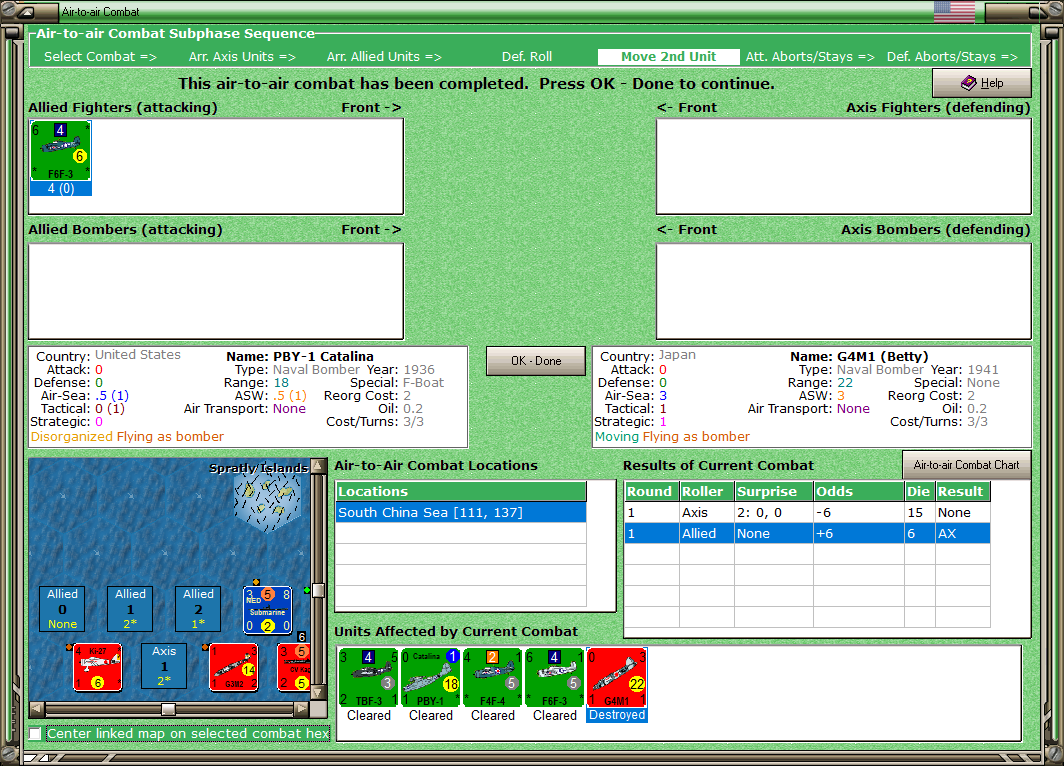
Task: Click the map vertical scrollbar down arrow
Action: pos(318,693)
